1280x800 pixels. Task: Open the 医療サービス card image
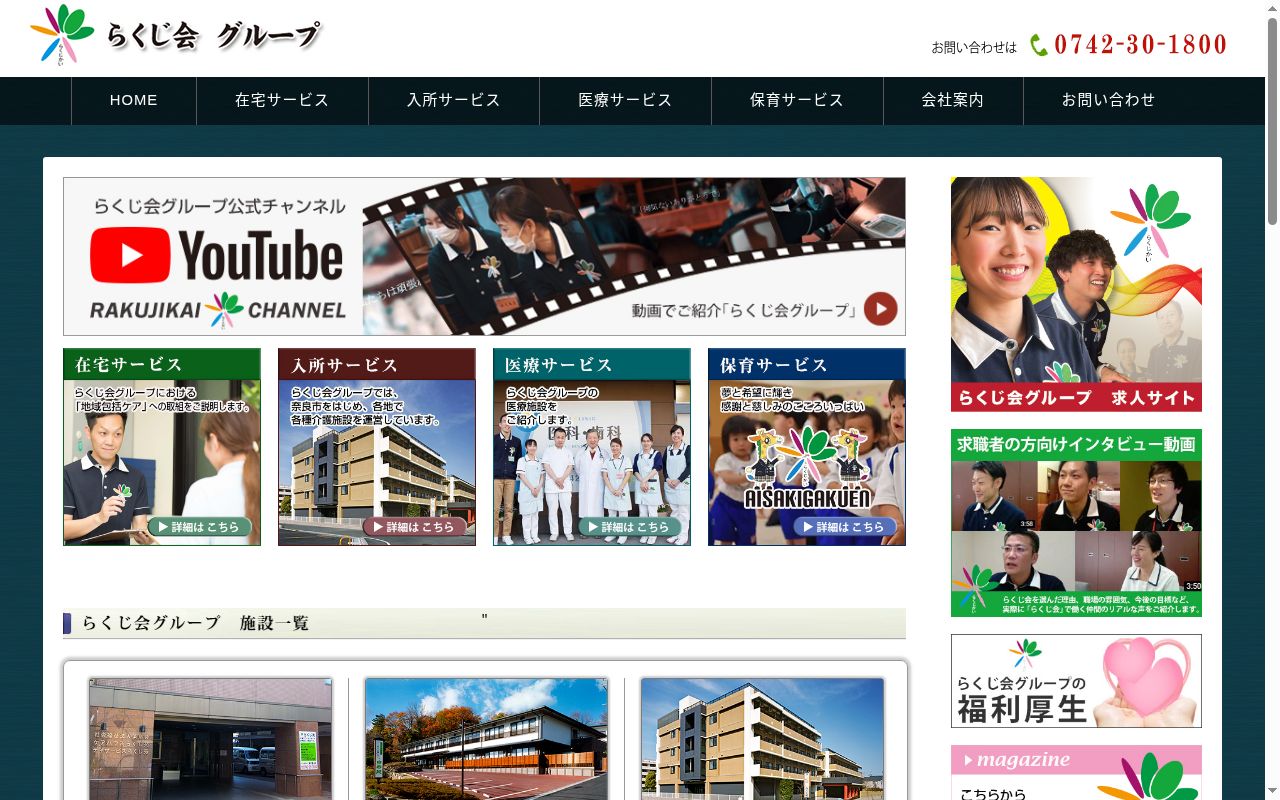coord(592,447)
